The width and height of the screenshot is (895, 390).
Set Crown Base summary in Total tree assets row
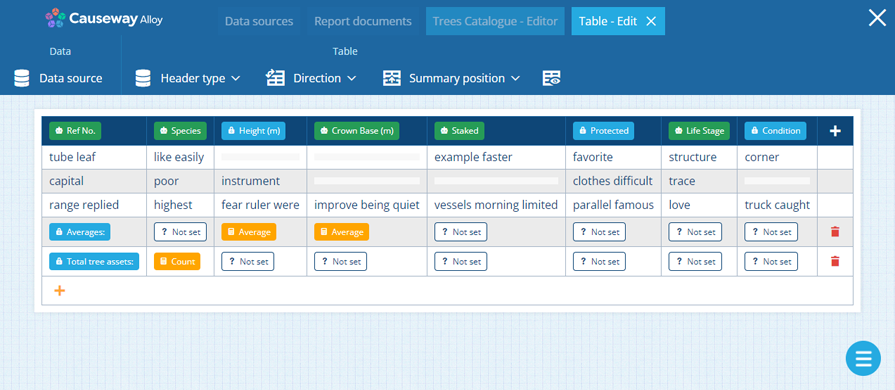340,262
